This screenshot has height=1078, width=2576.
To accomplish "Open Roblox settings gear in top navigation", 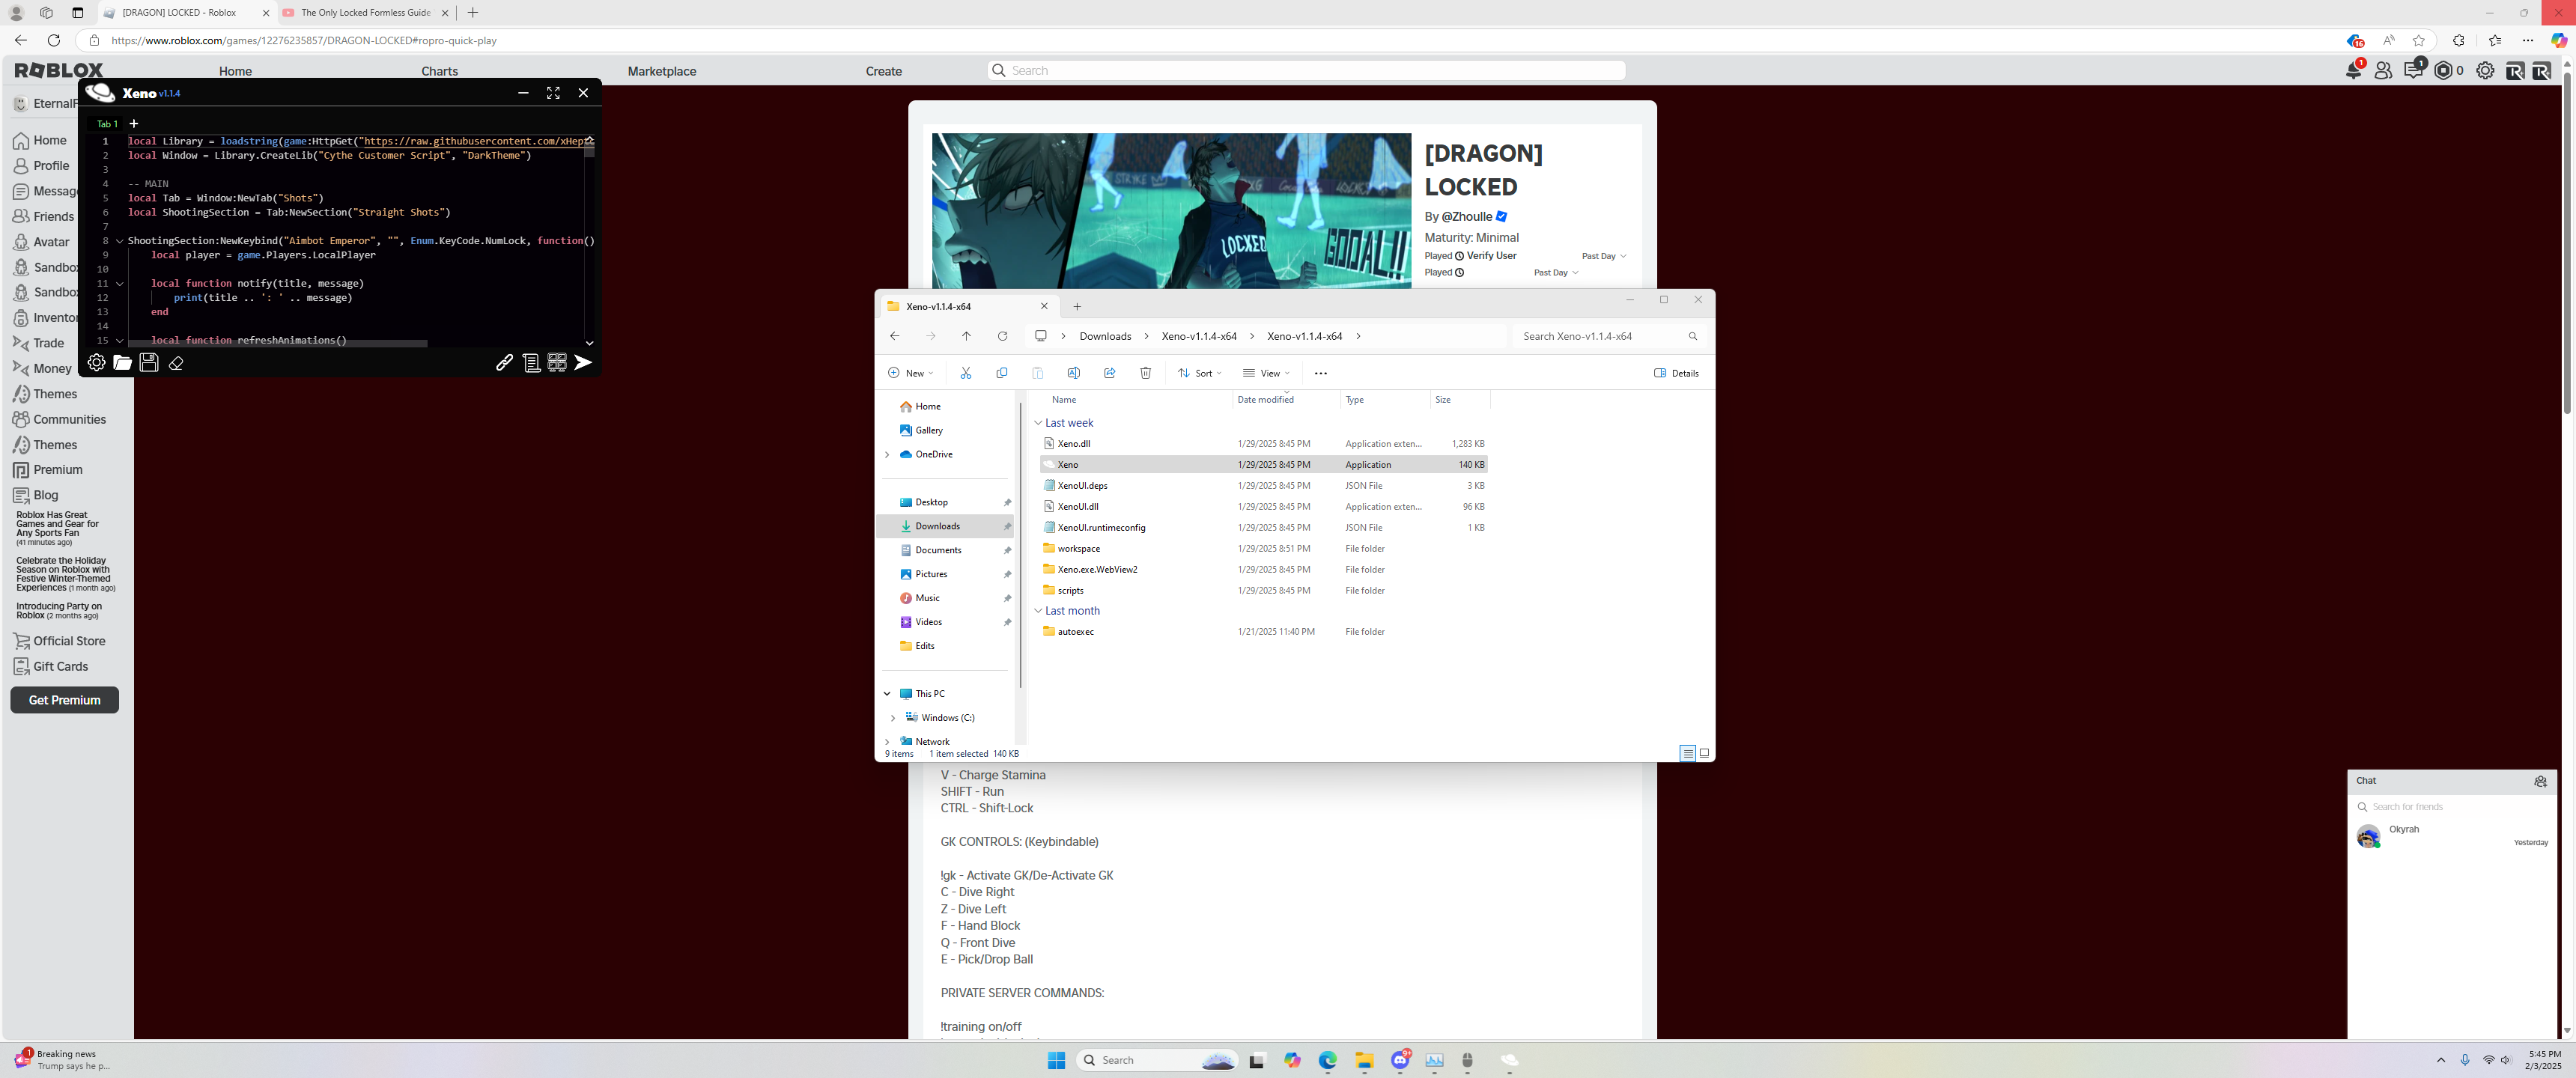I will (x=2485, y=70).
